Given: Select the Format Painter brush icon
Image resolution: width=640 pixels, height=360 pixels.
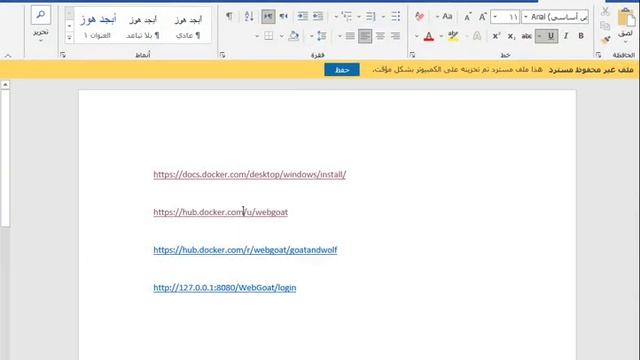Looking at the screenshot, I should coord(605,39).
